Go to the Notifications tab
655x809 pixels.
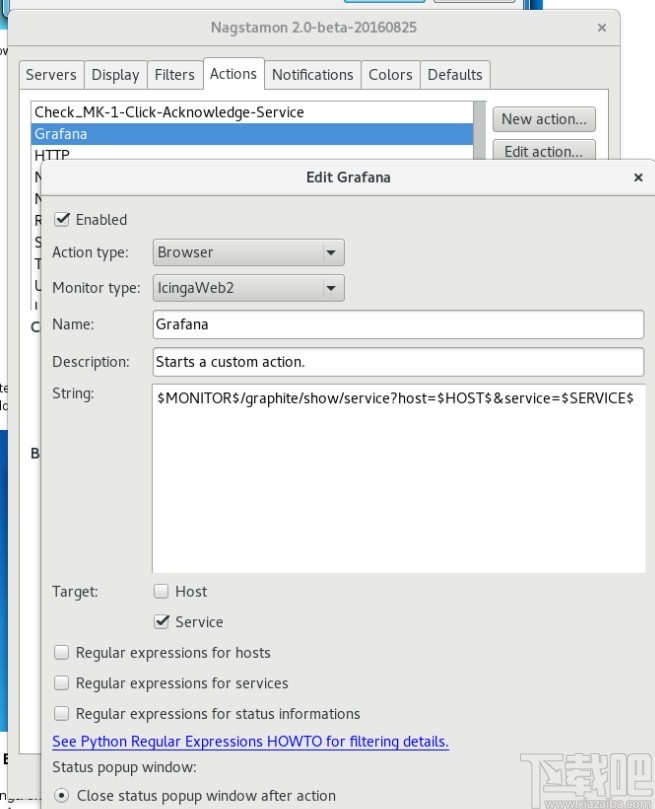pyautogui.click(x=313, y=75)
